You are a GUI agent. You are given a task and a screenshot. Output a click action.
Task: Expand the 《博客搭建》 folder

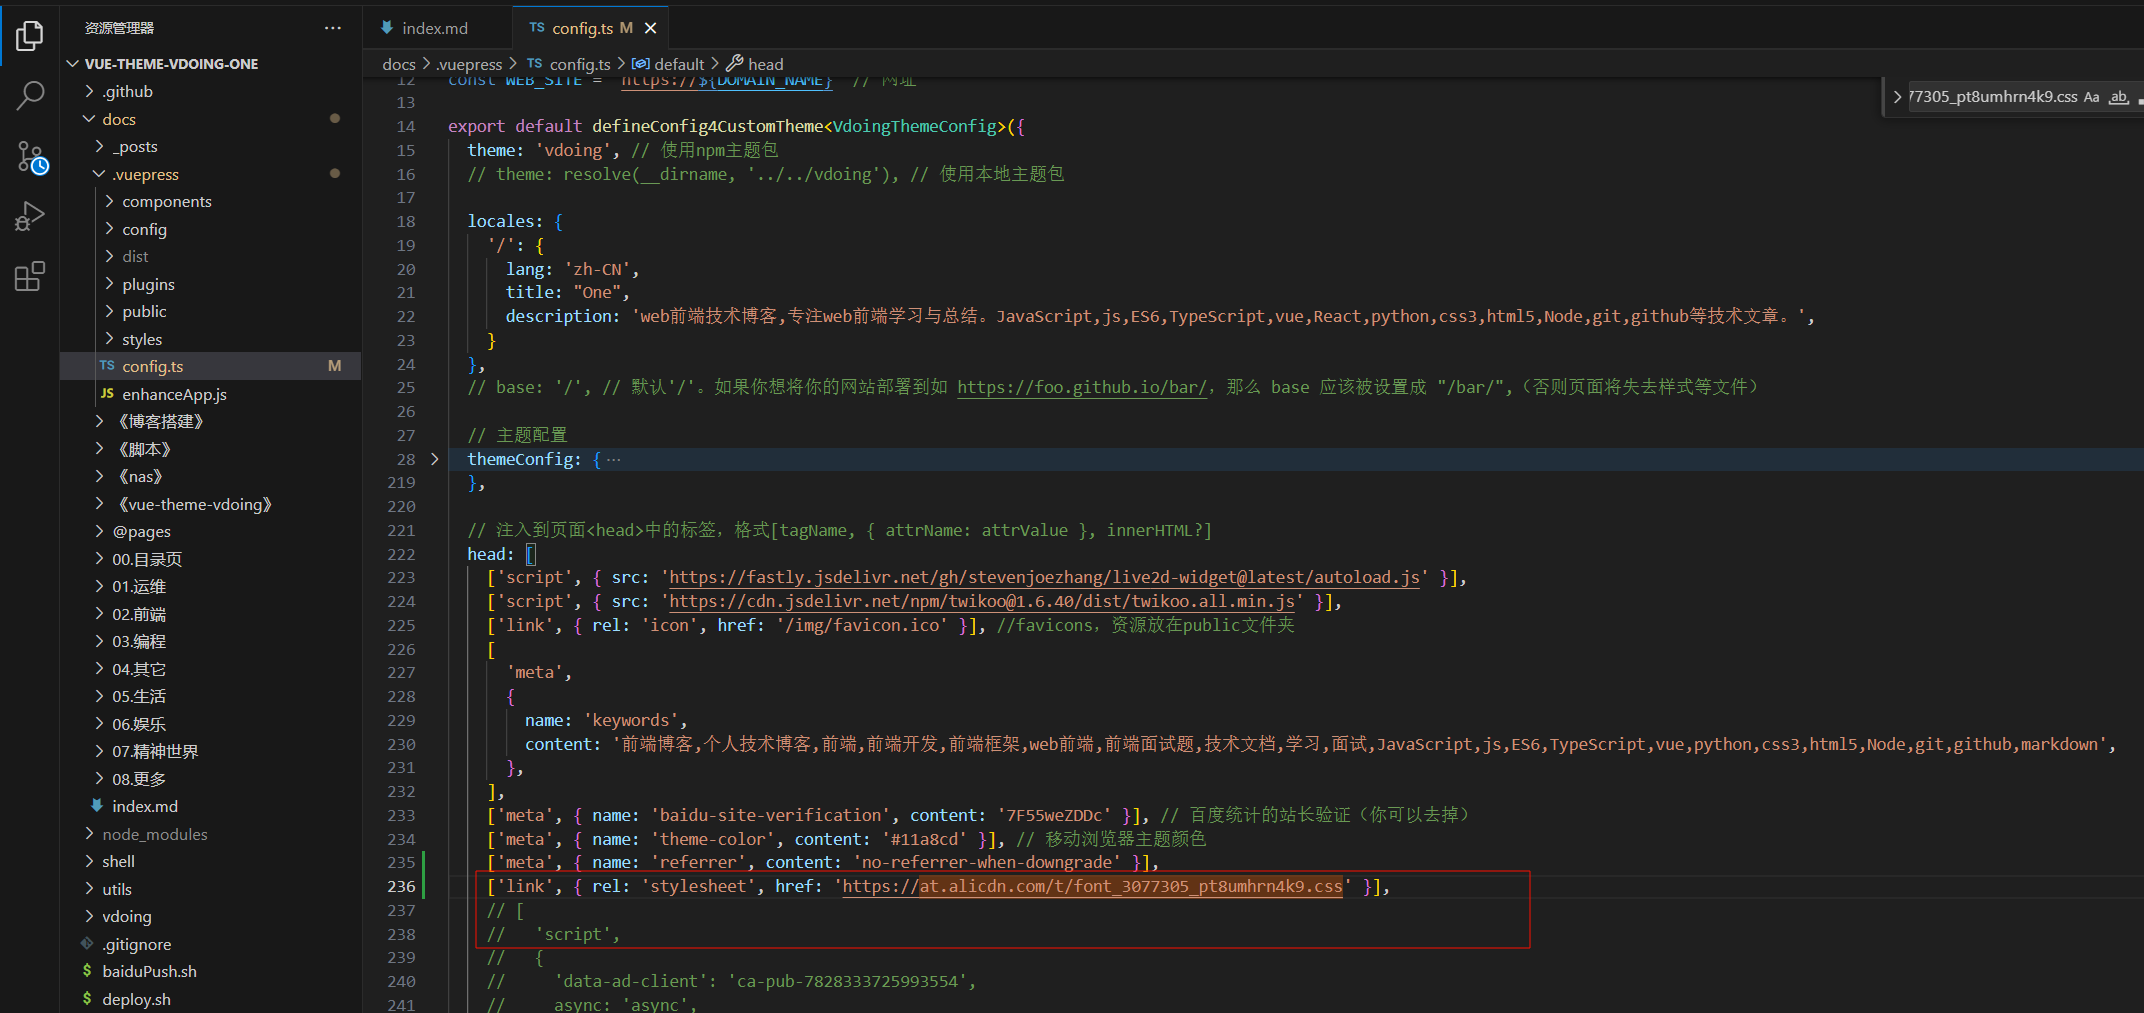pyautogui.click(x=99, y=421)
